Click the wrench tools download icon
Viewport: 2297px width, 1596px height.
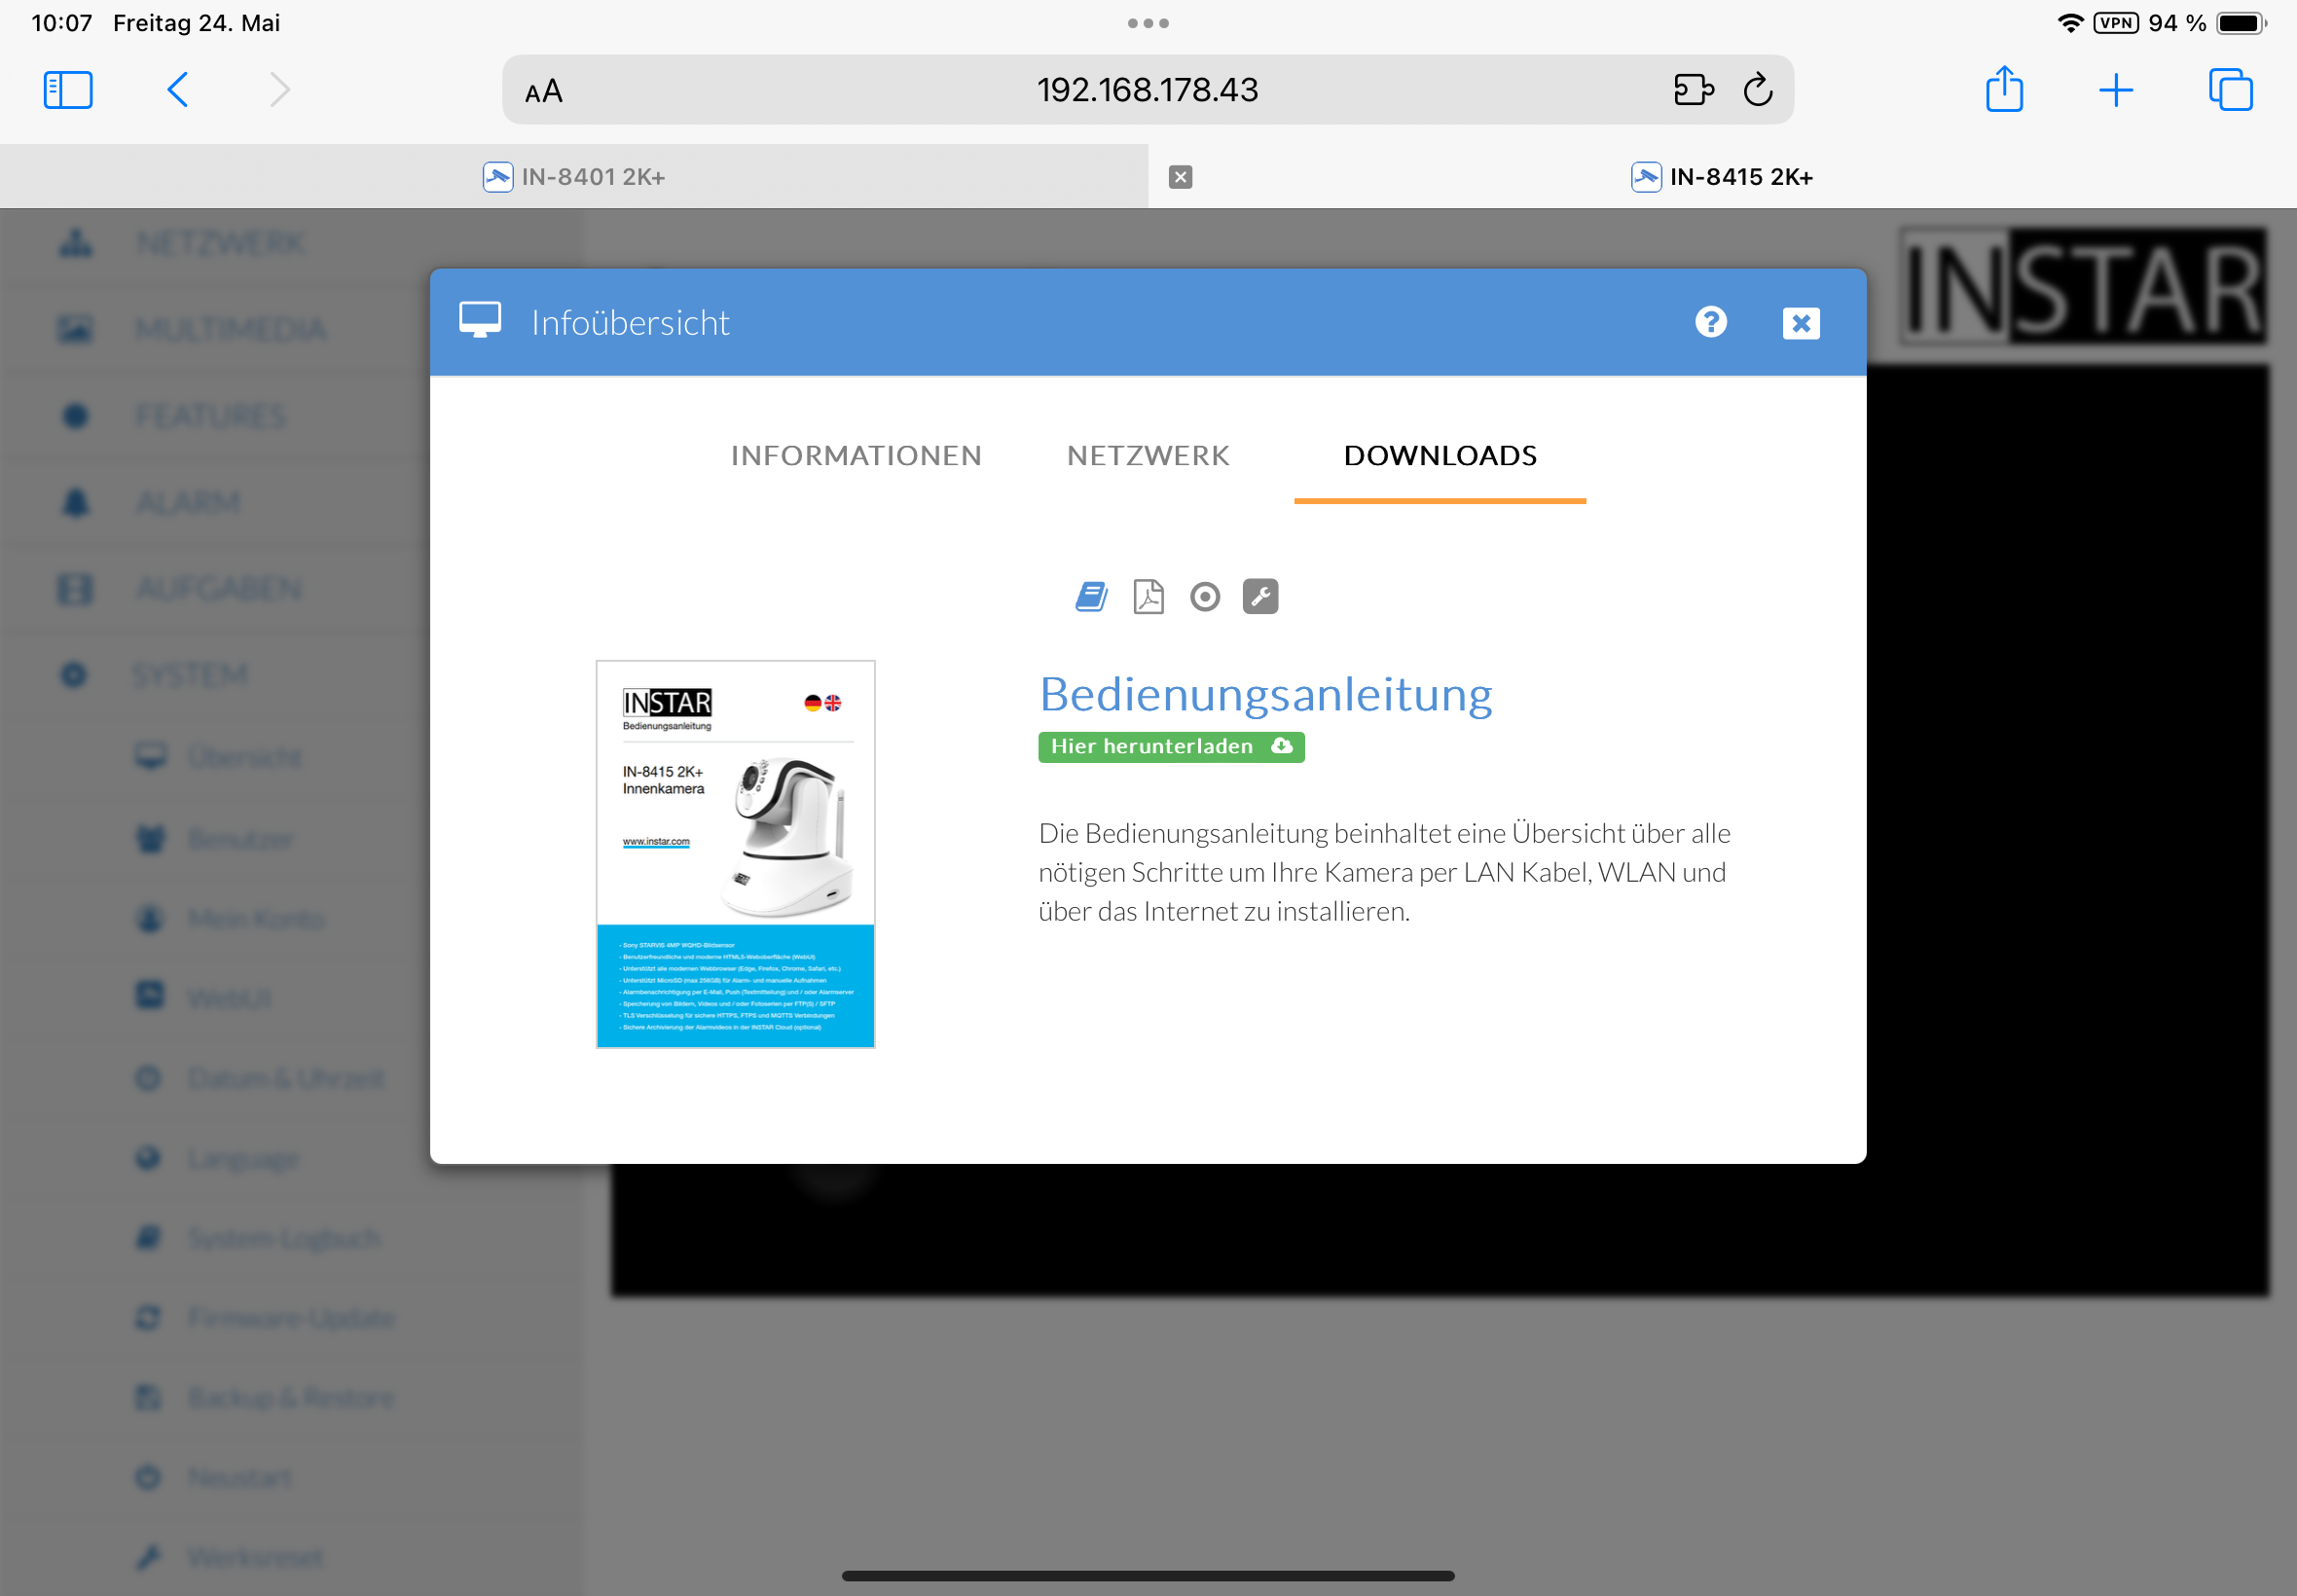tap(1260, 597)
